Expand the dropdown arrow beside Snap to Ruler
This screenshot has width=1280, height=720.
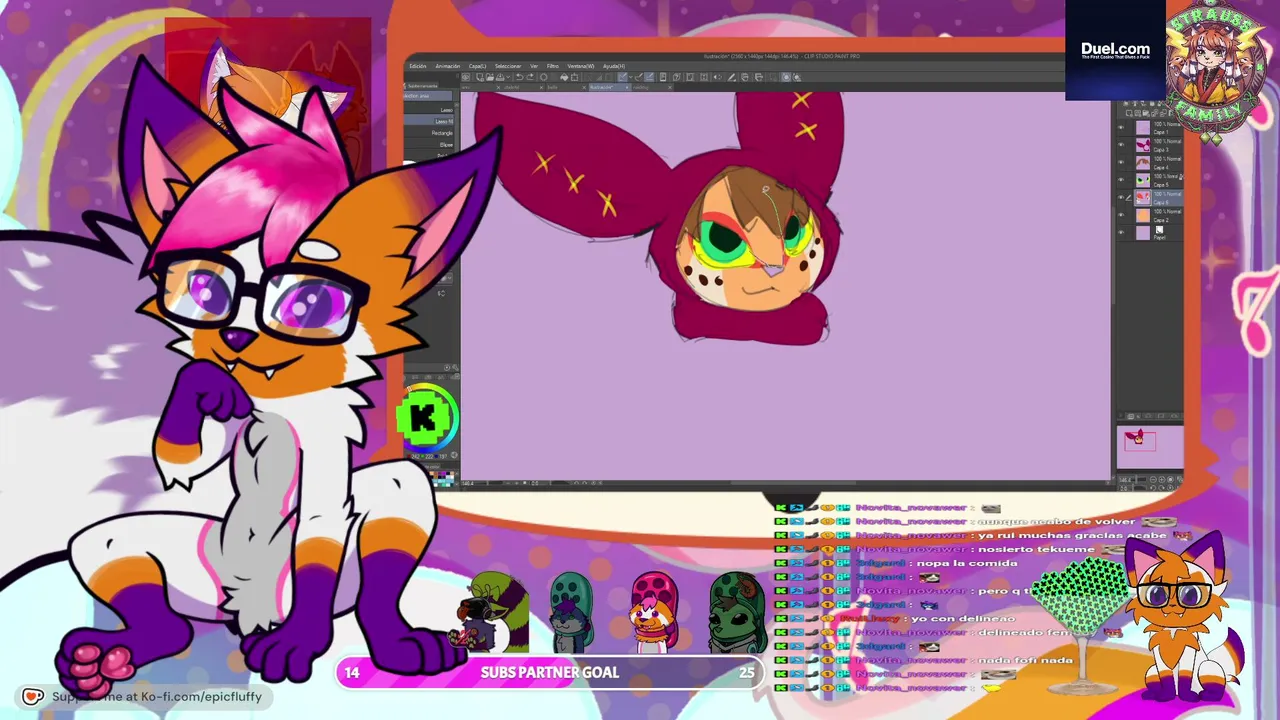[630, 77]
